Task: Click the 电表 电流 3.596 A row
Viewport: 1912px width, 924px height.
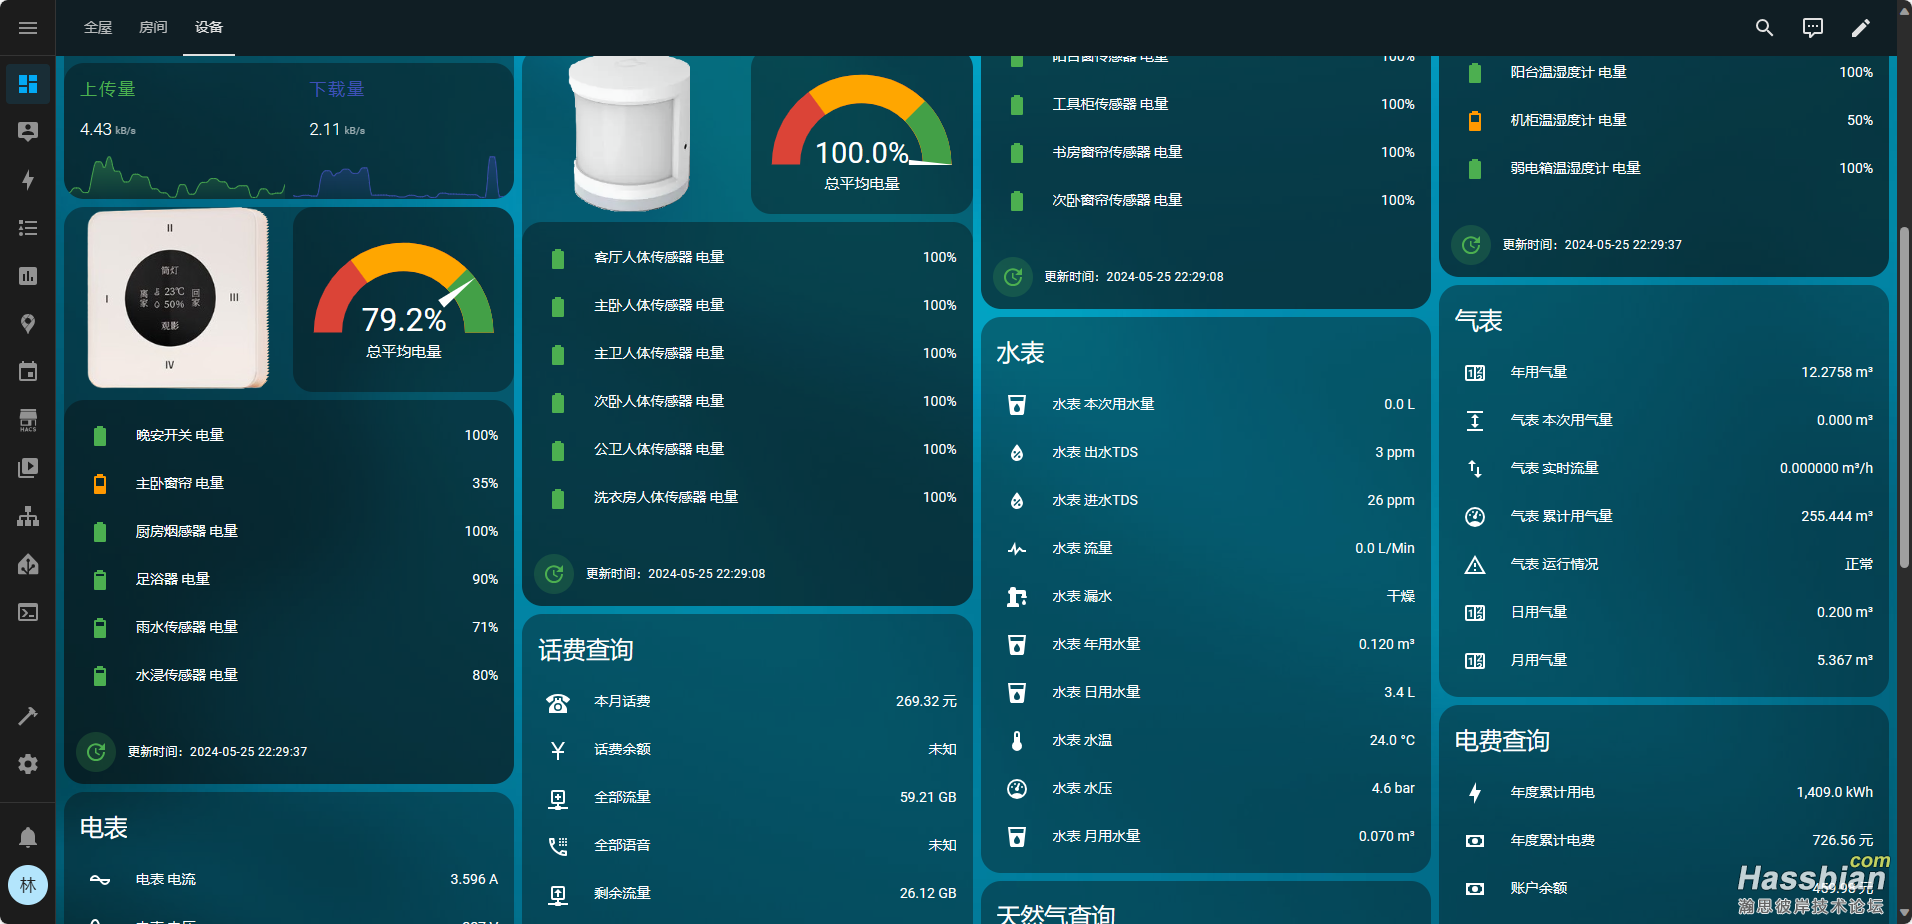Action: point(289,880)
